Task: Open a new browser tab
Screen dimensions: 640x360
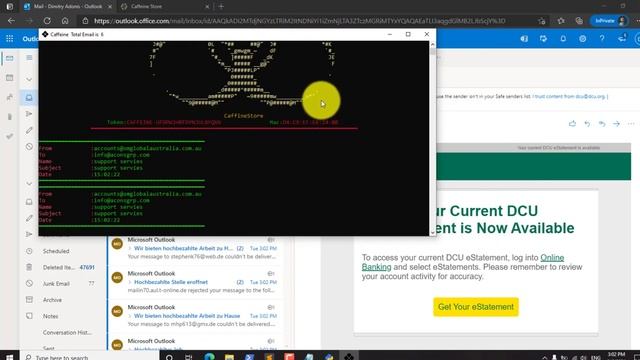Action: pyautogui.click(x=221, y=7)
